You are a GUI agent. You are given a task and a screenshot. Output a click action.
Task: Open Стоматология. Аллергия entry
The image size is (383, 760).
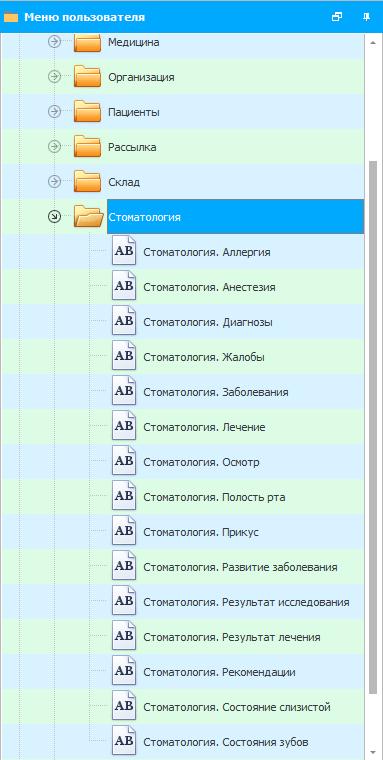point(207,253)
